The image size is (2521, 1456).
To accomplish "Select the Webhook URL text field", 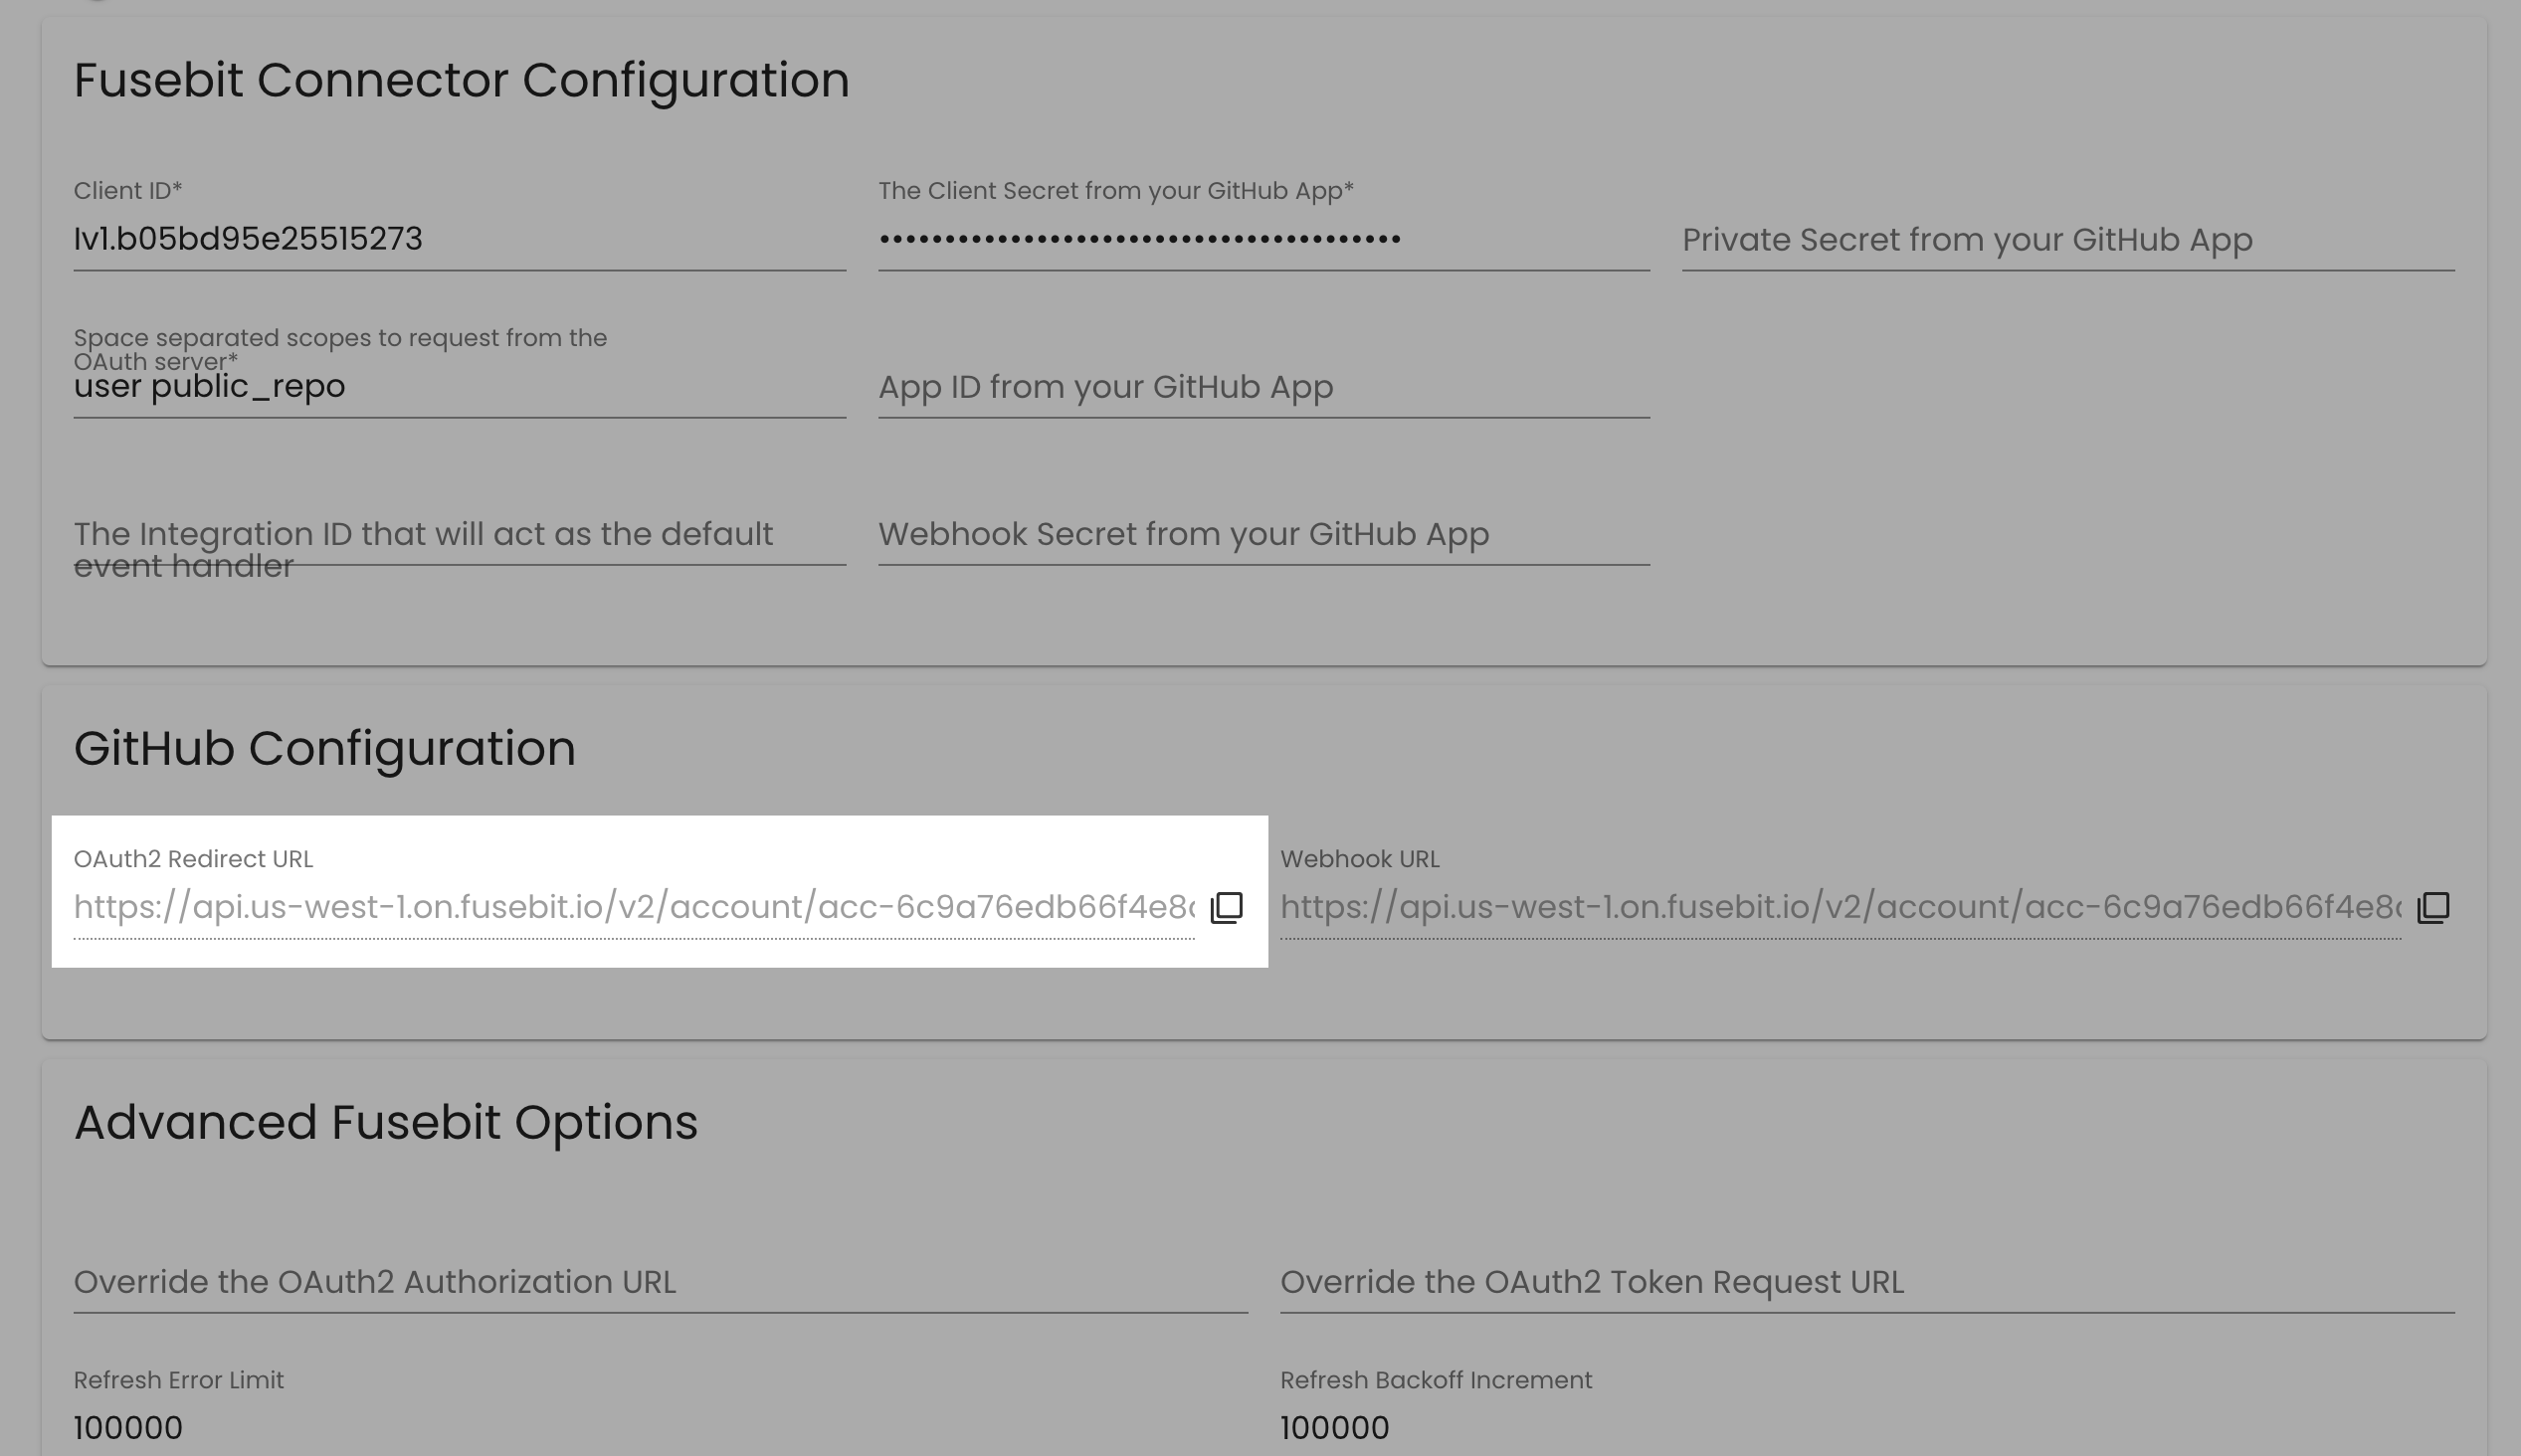I will pyautogui.click(x=1840, y=907).
